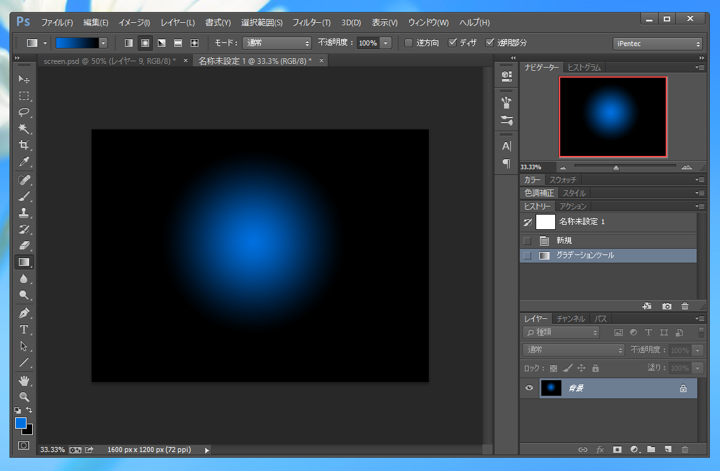
Task: Choose angle gradient style
Action: pos(162,43)
